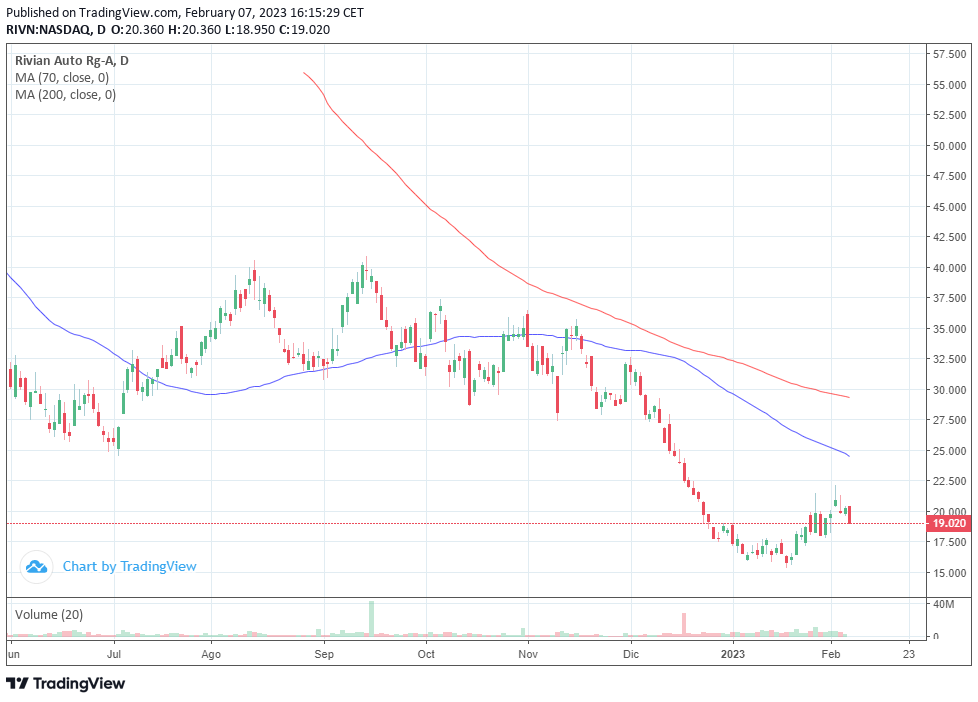Click the 42.500 price axis label
The width and height of the screenshot is (978, 702).
click(949, 237)
